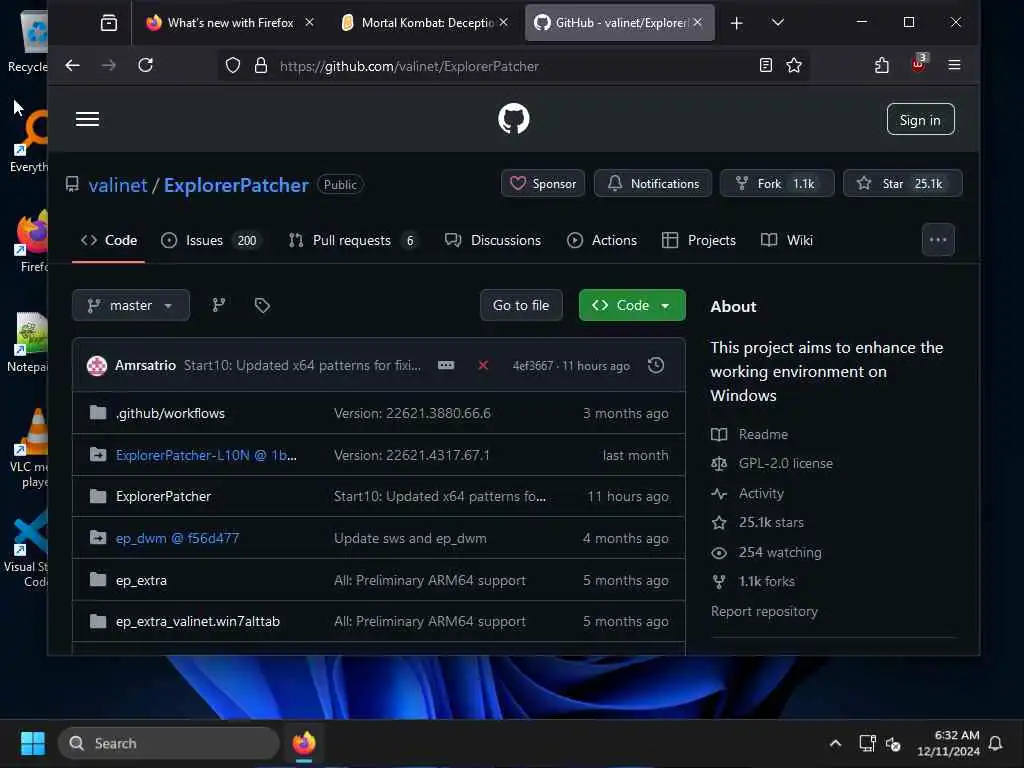Open Firefox application menu

954,65
